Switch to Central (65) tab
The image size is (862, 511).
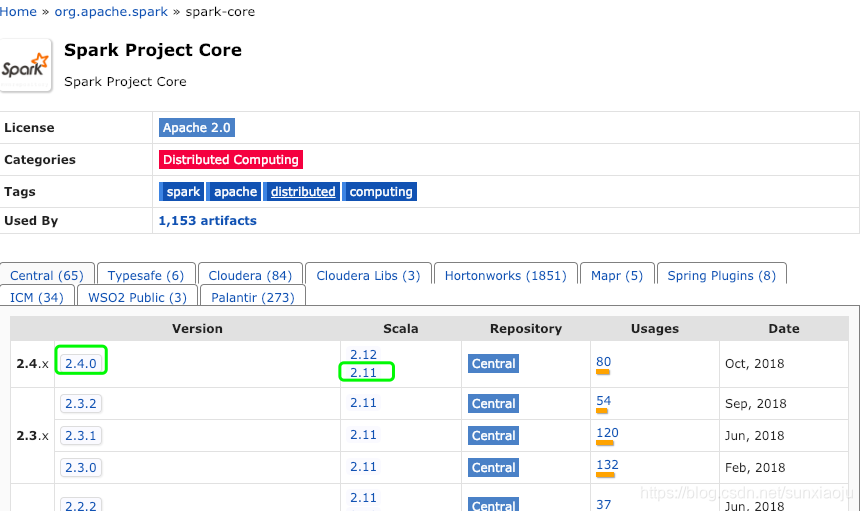point(47,275)
